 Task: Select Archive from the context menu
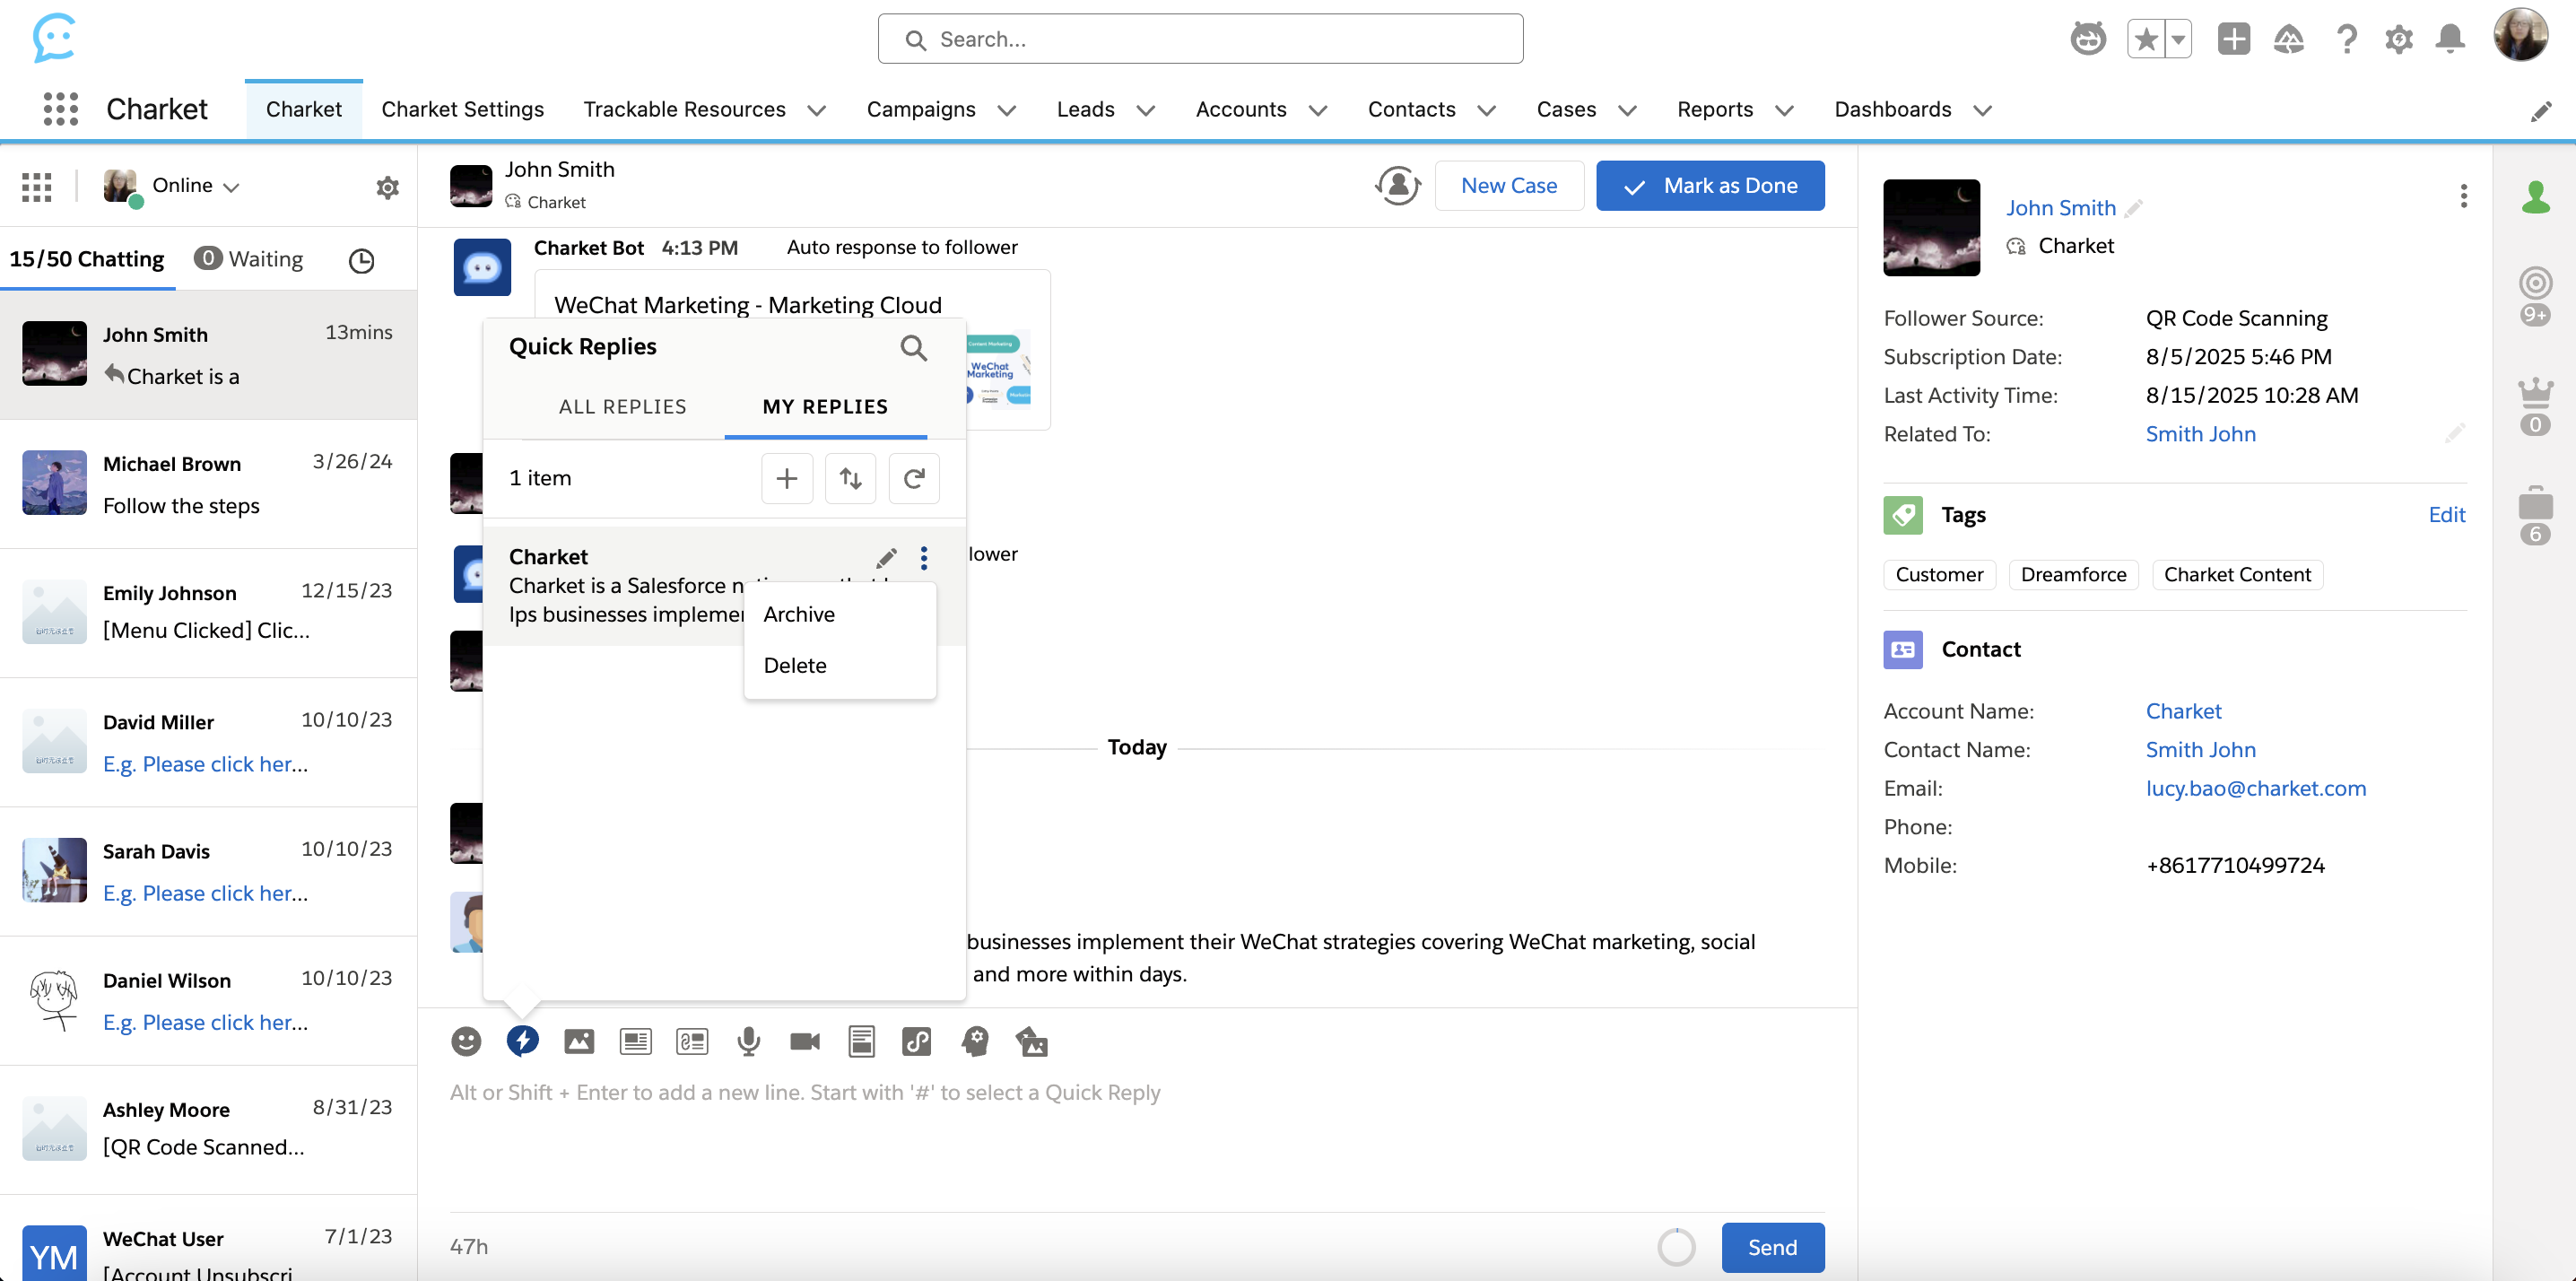[799, 613]
